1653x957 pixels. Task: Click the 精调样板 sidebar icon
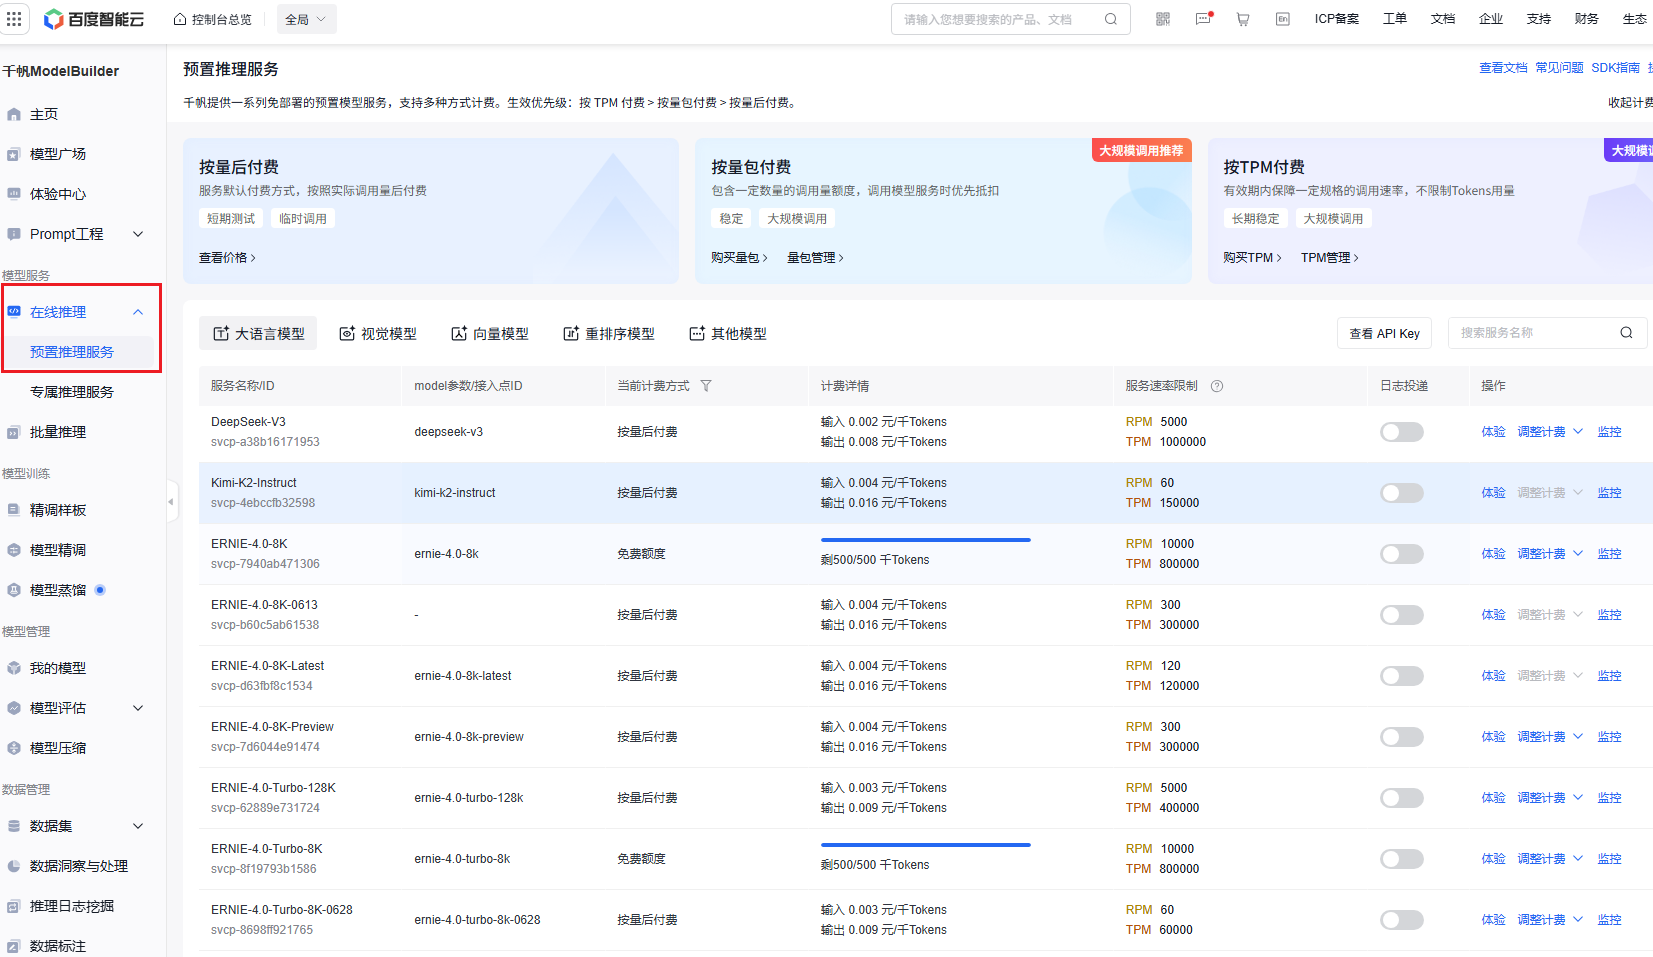[x=14, y=510]
